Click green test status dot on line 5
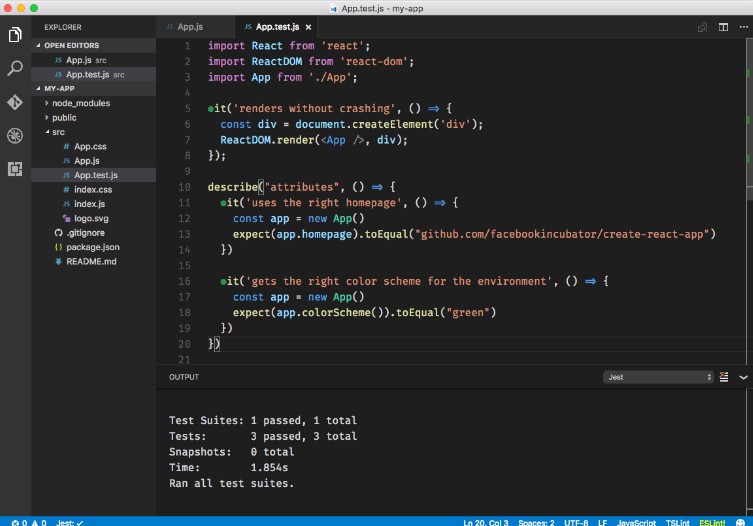753x526 pixels. (211, 108)
